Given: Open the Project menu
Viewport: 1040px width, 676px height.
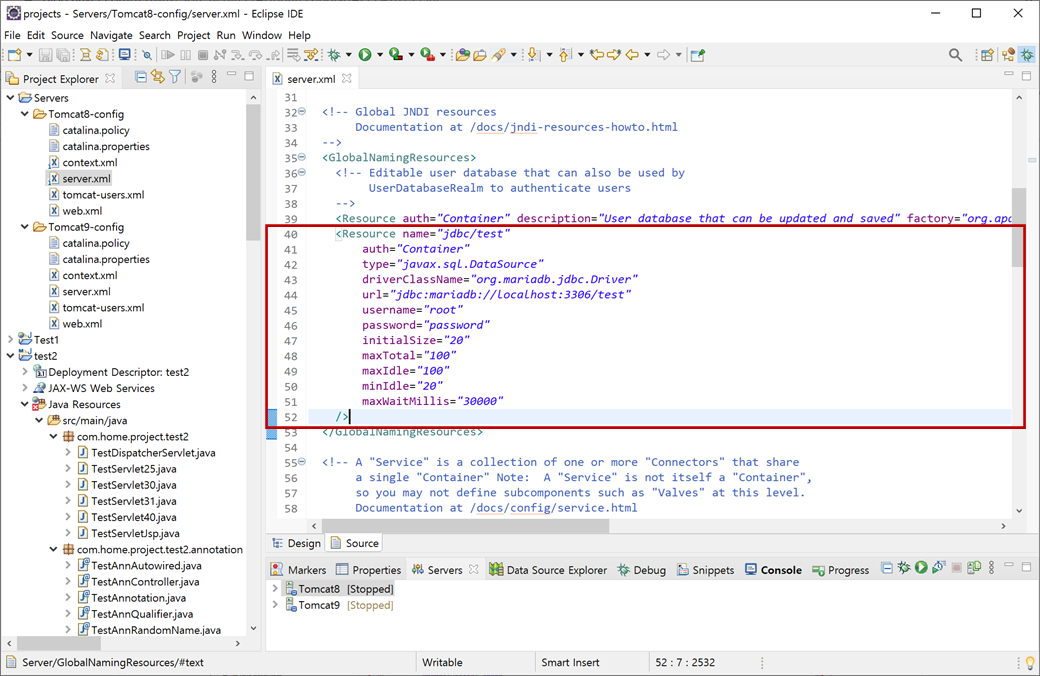Looking at the screenshot, I should tap(194, 35).
